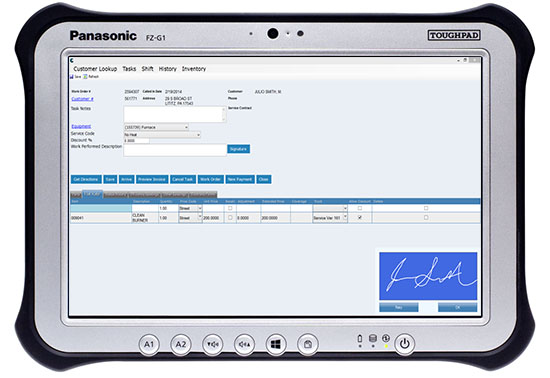
Task: Click the blue Signature button
Action: pyautogui.click(x=238, y=149)
